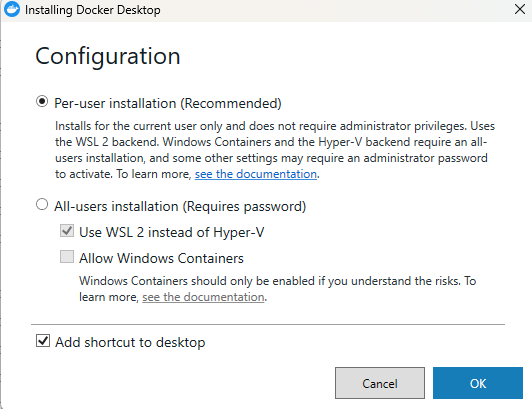The height and width of the screenshot is (409, 532).
Task: Click the 'All-users installation (Requires password)' label text
Action: 180,206
